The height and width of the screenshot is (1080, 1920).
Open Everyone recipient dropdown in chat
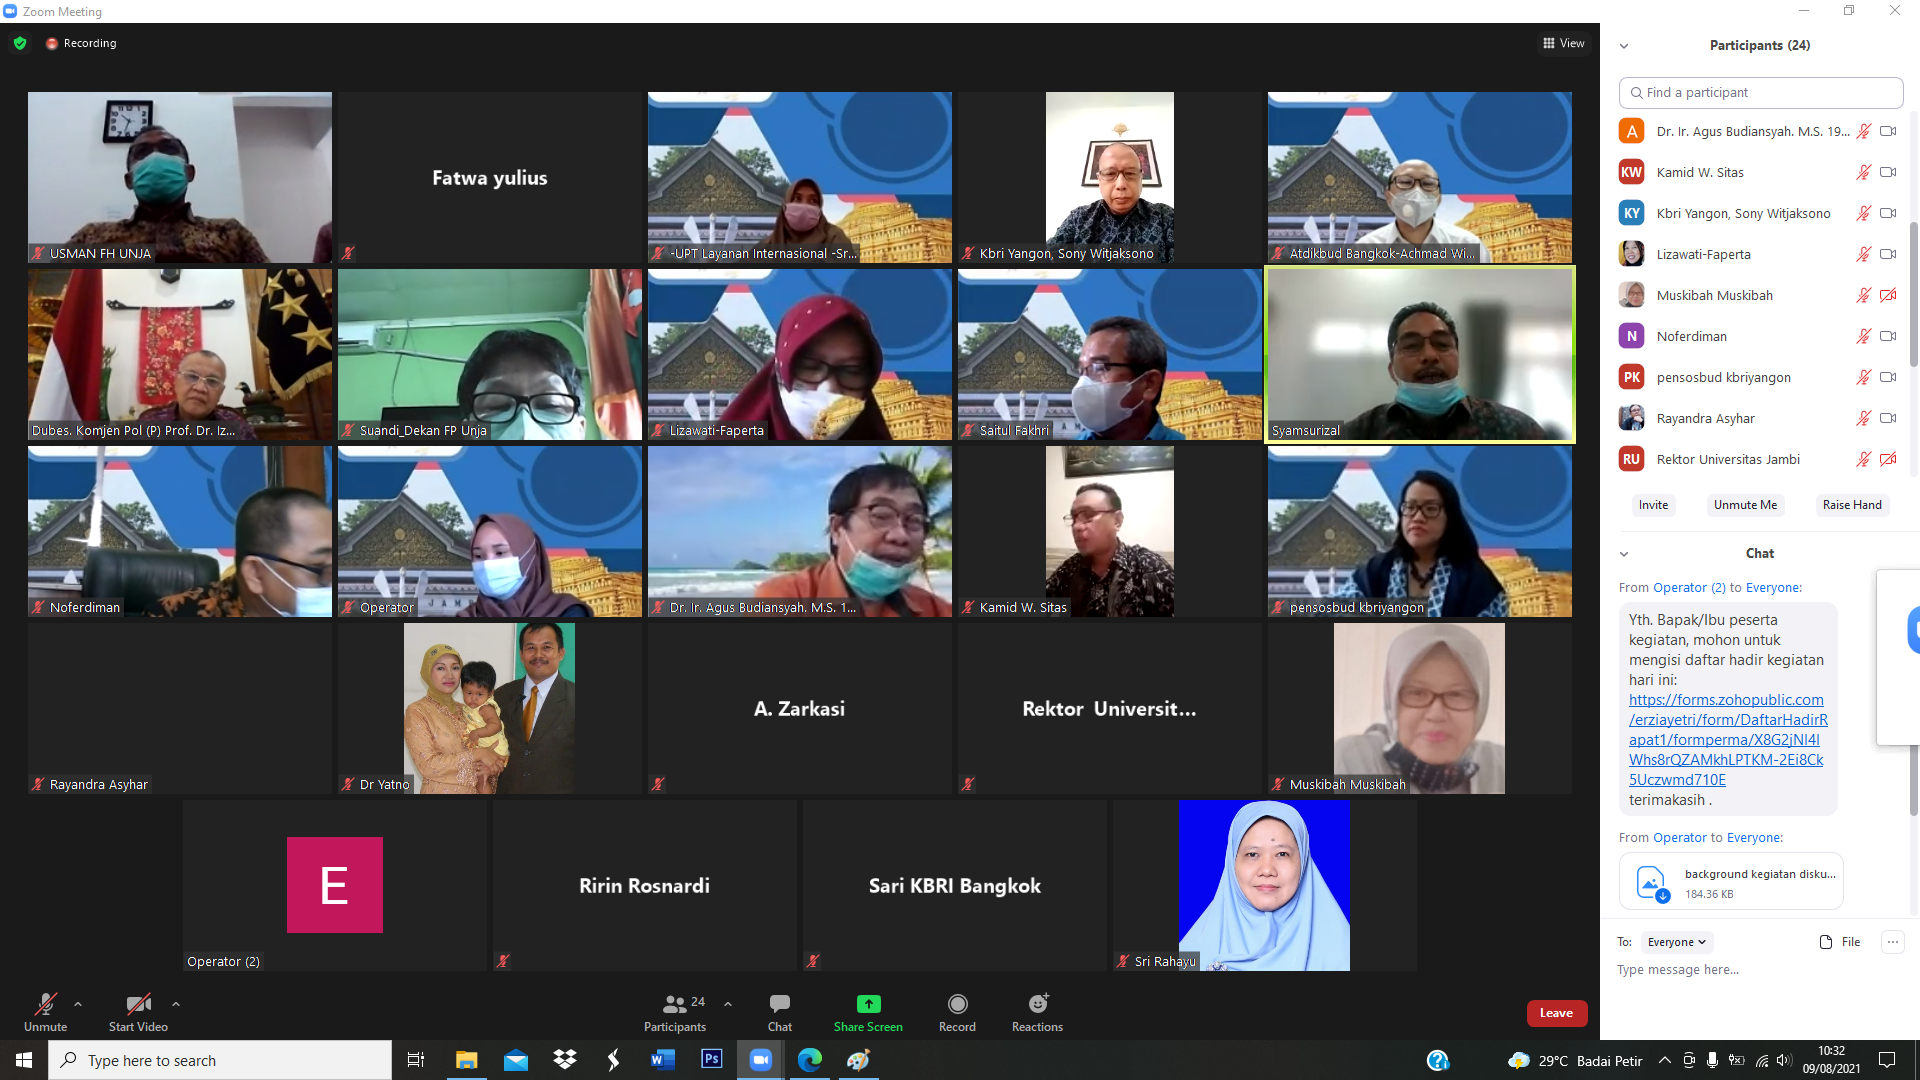(x=1677, y=942)
